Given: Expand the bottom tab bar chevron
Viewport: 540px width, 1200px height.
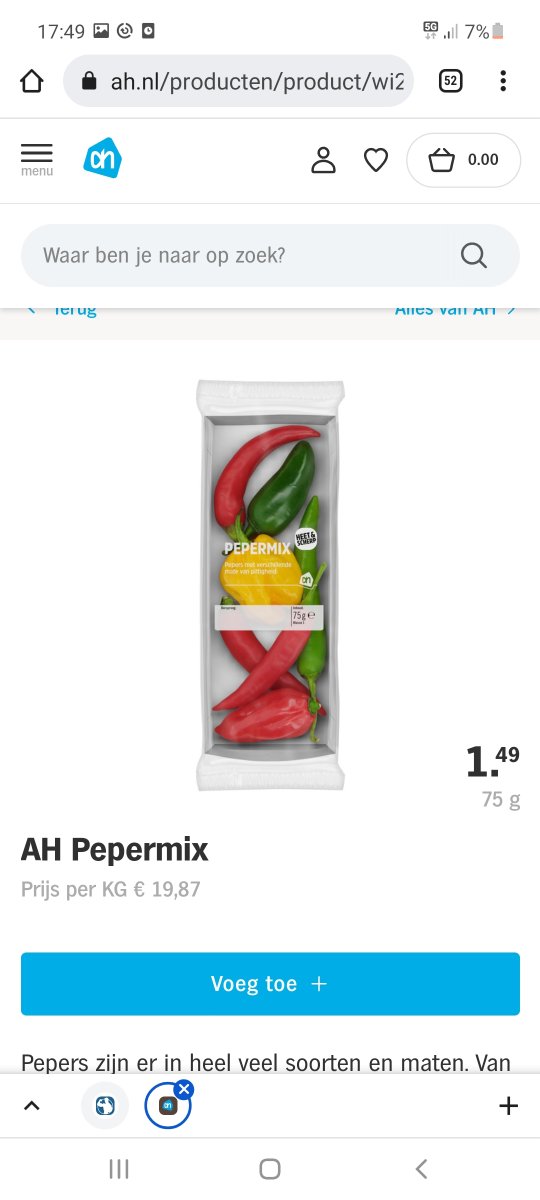Looking at the screenshot, I should [x=32, y=1105].
